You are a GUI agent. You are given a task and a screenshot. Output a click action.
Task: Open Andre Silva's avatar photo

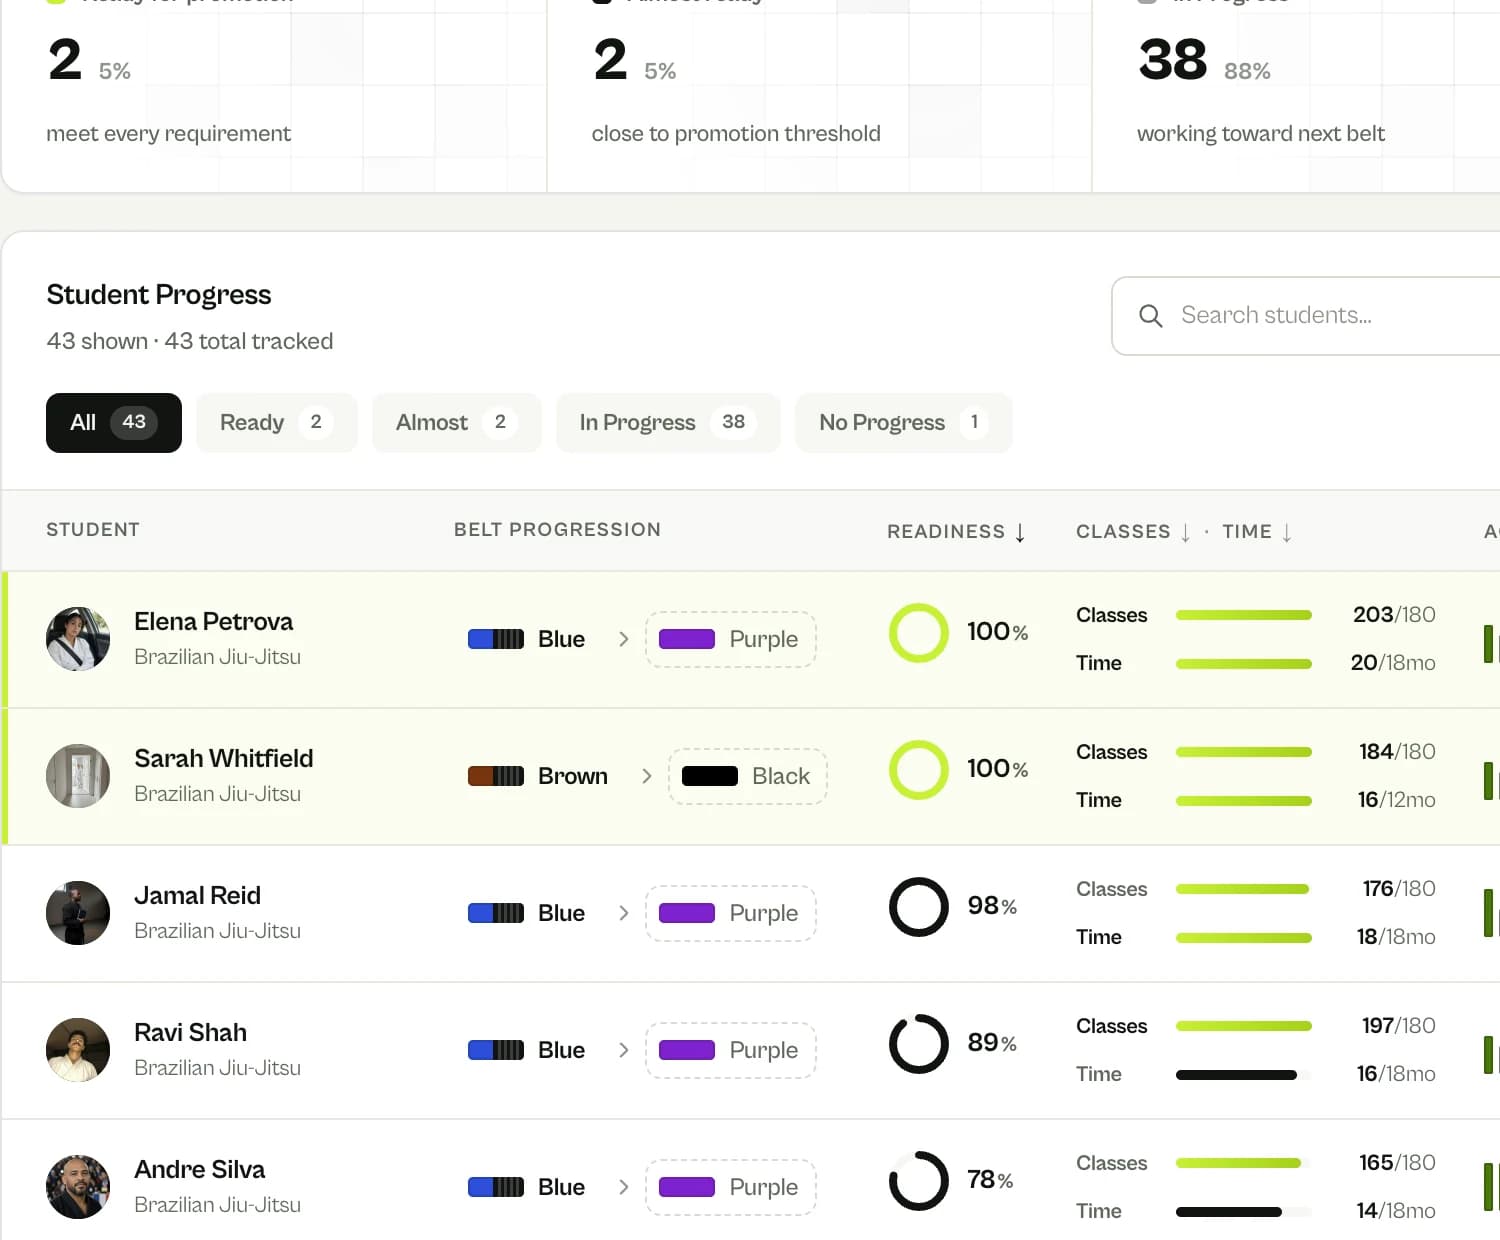click(78, 1187)
